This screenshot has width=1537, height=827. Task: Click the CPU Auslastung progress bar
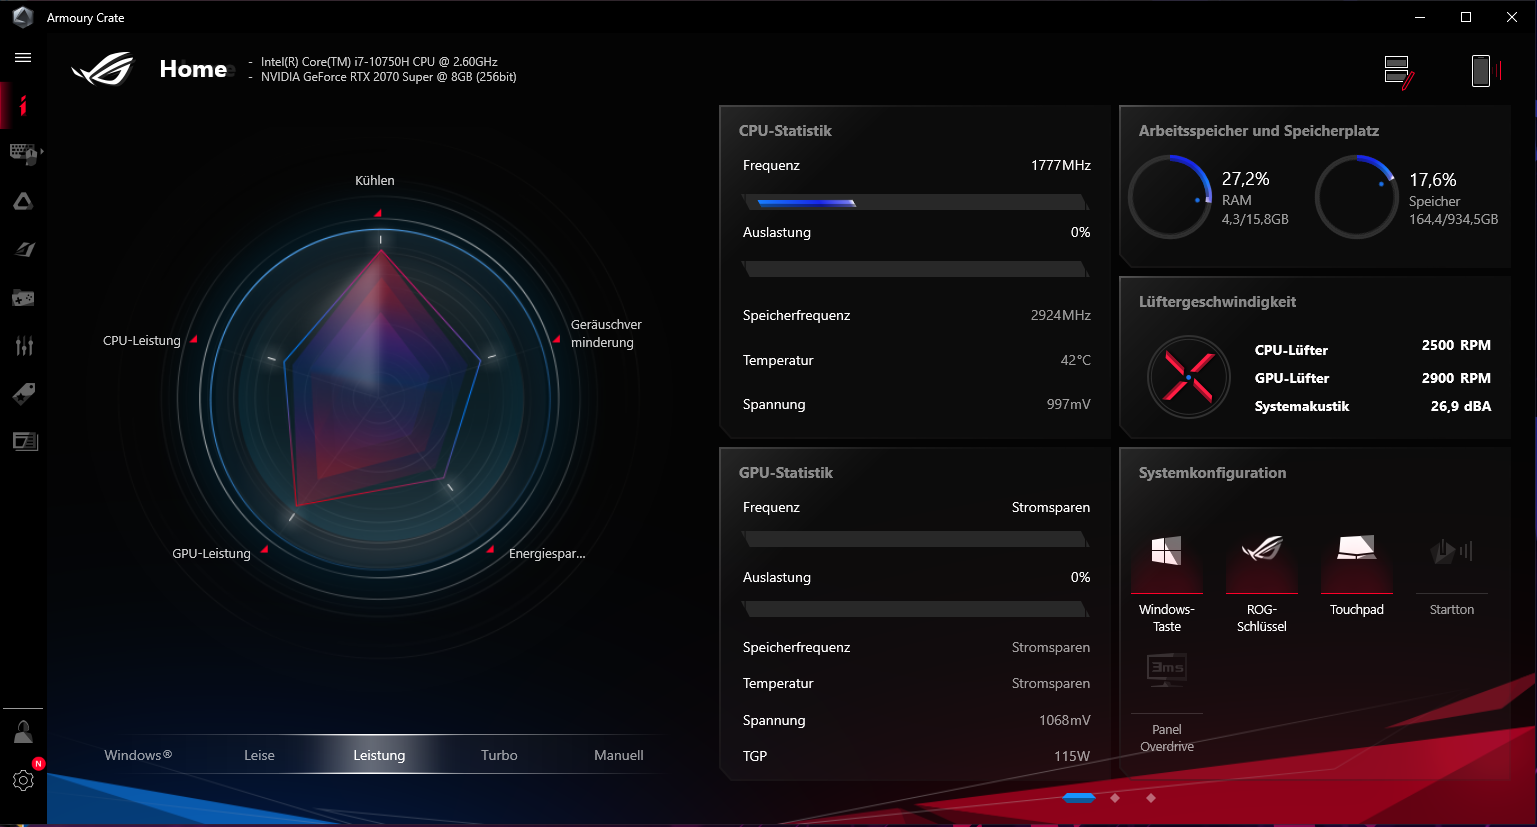coord(916,269)
